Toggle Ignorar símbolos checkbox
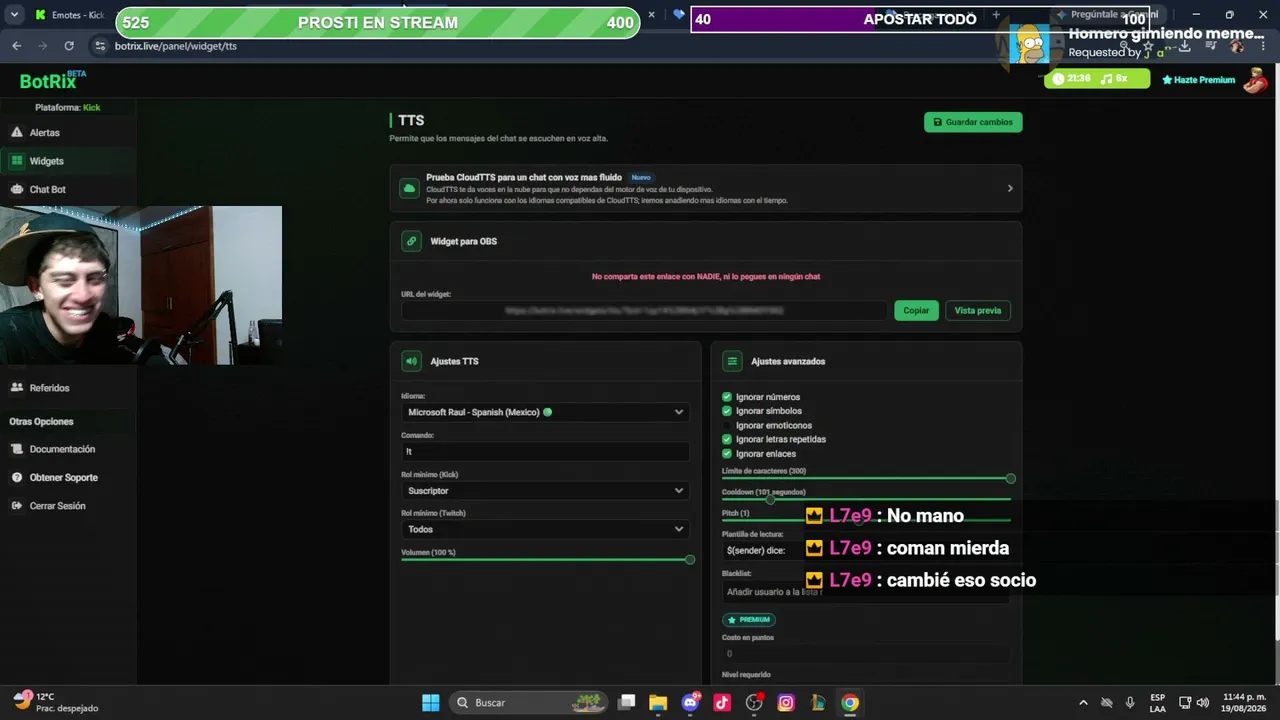The width and height of the screenshot is (1280, 720). (x=727, y=411)
